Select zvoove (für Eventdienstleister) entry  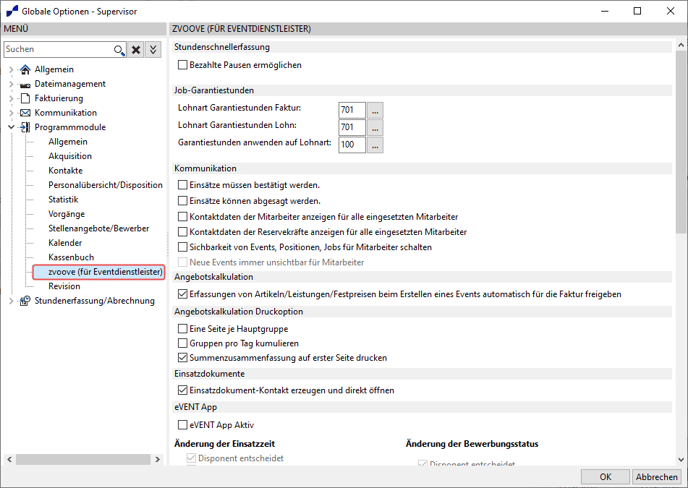(x=99, y=272)
